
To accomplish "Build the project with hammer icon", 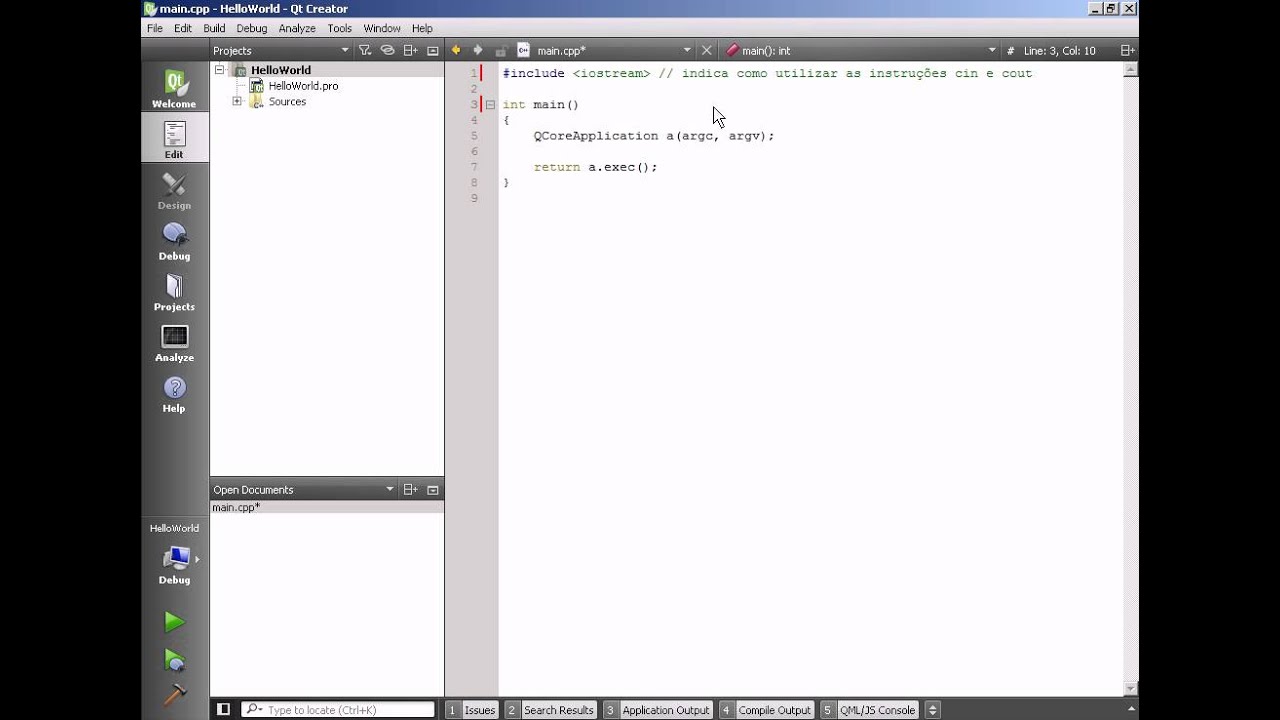I will click(x=174, y=694).
